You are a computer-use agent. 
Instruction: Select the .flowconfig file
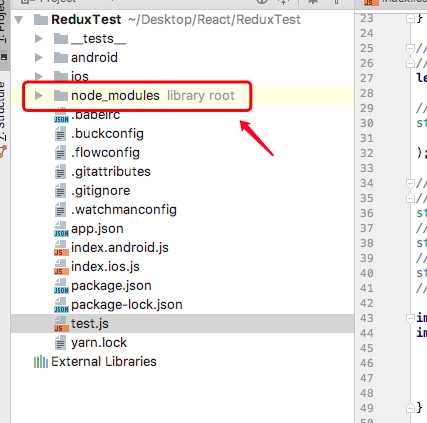pyautogui.click(x=105, y=153)
